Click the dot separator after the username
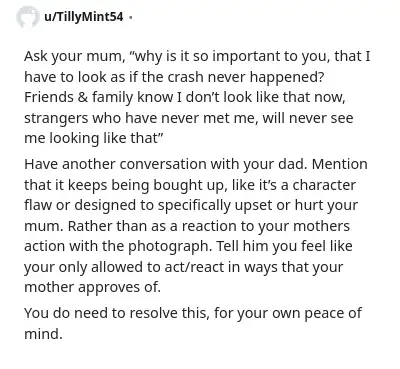 click(131, 17)
